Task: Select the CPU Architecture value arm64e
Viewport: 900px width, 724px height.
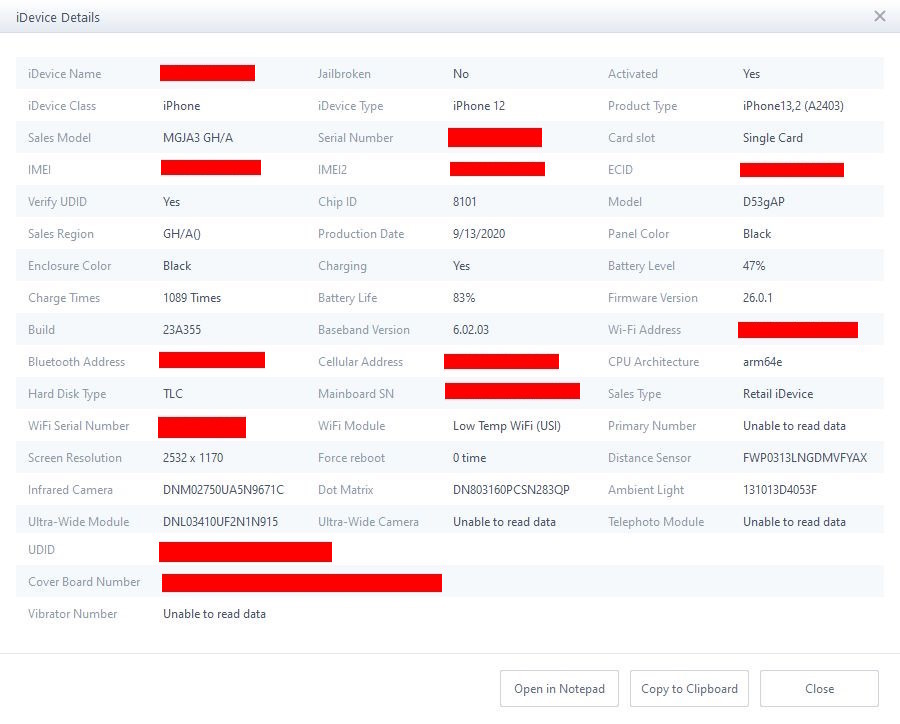Action: pos(762,362)
